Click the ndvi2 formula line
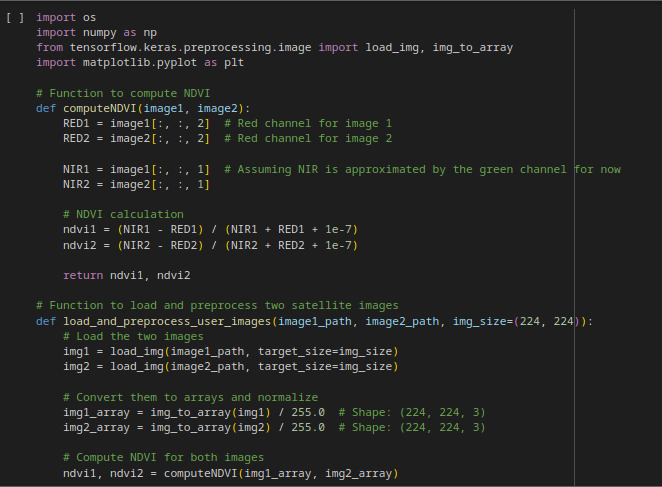Viewport: 662px width, 487px height. (x=210, y=244)
